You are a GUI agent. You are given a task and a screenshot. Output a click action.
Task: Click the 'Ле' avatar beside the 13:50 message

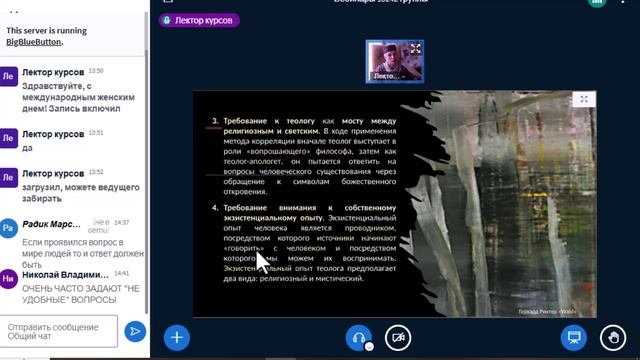point(8,76)
